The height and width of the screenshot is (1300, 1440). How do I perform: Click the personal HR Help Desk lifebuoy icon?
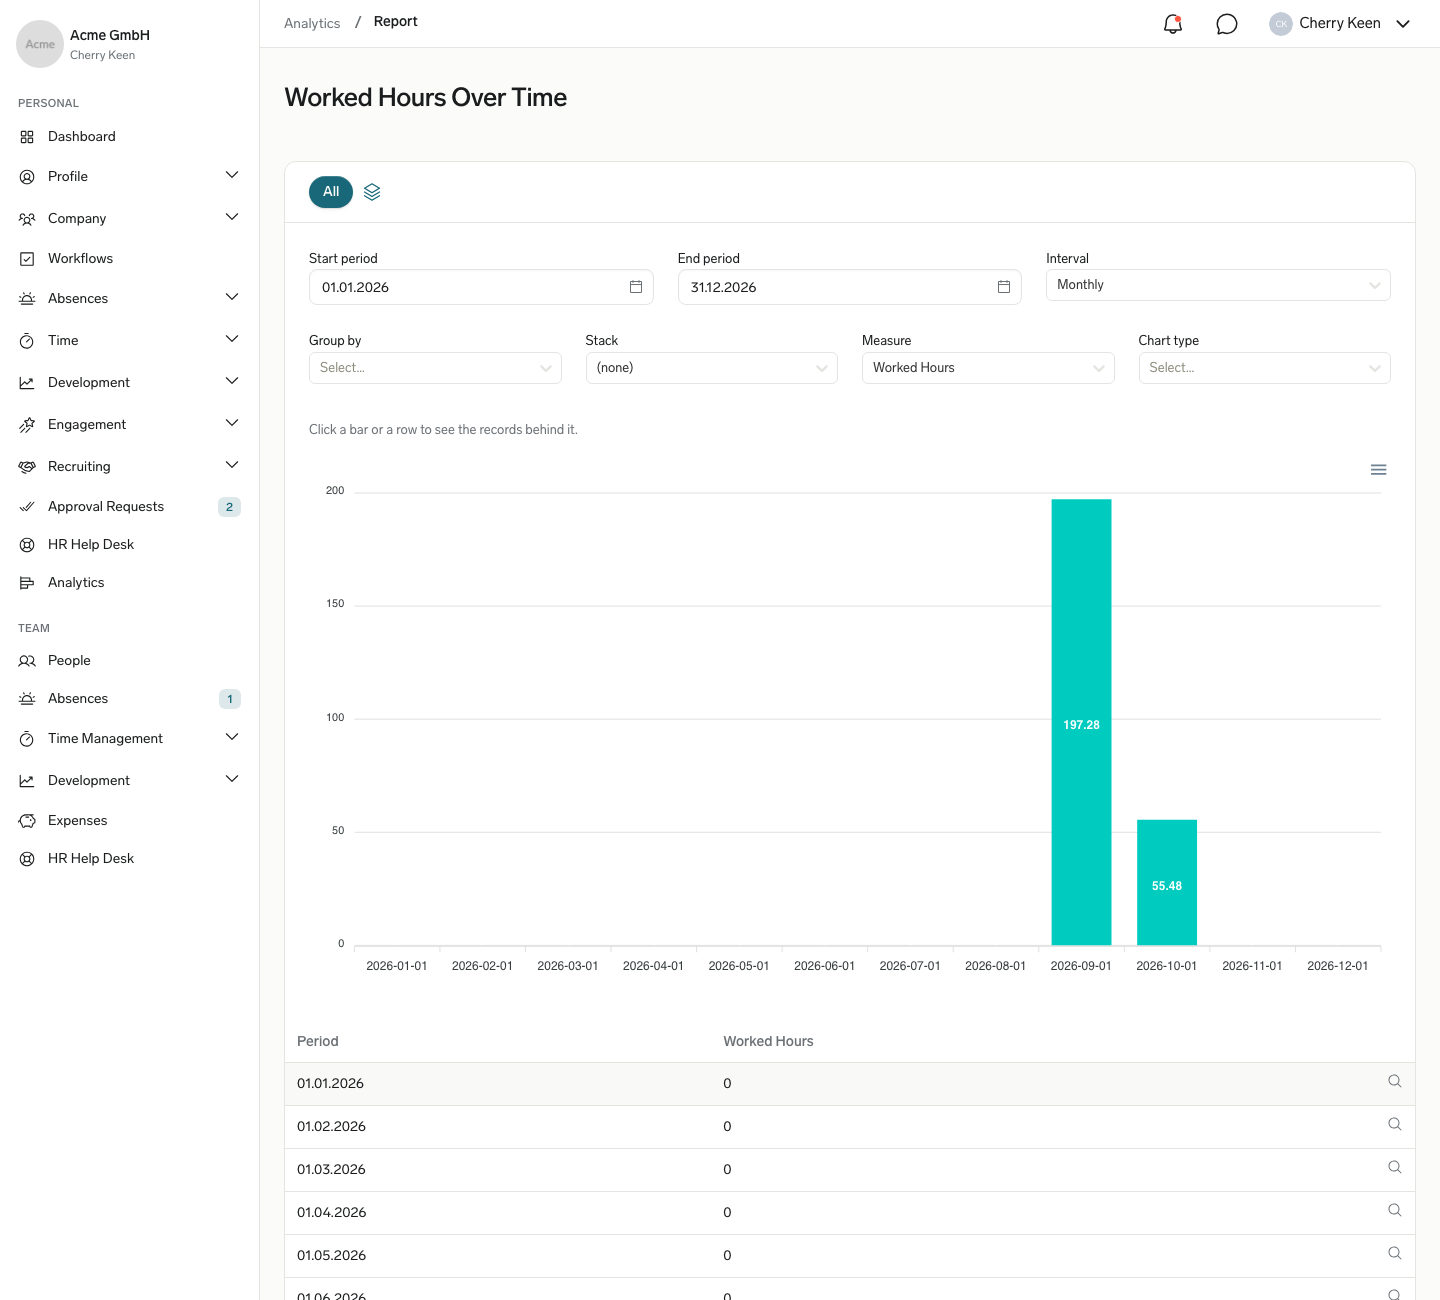[x=27, y=545]
